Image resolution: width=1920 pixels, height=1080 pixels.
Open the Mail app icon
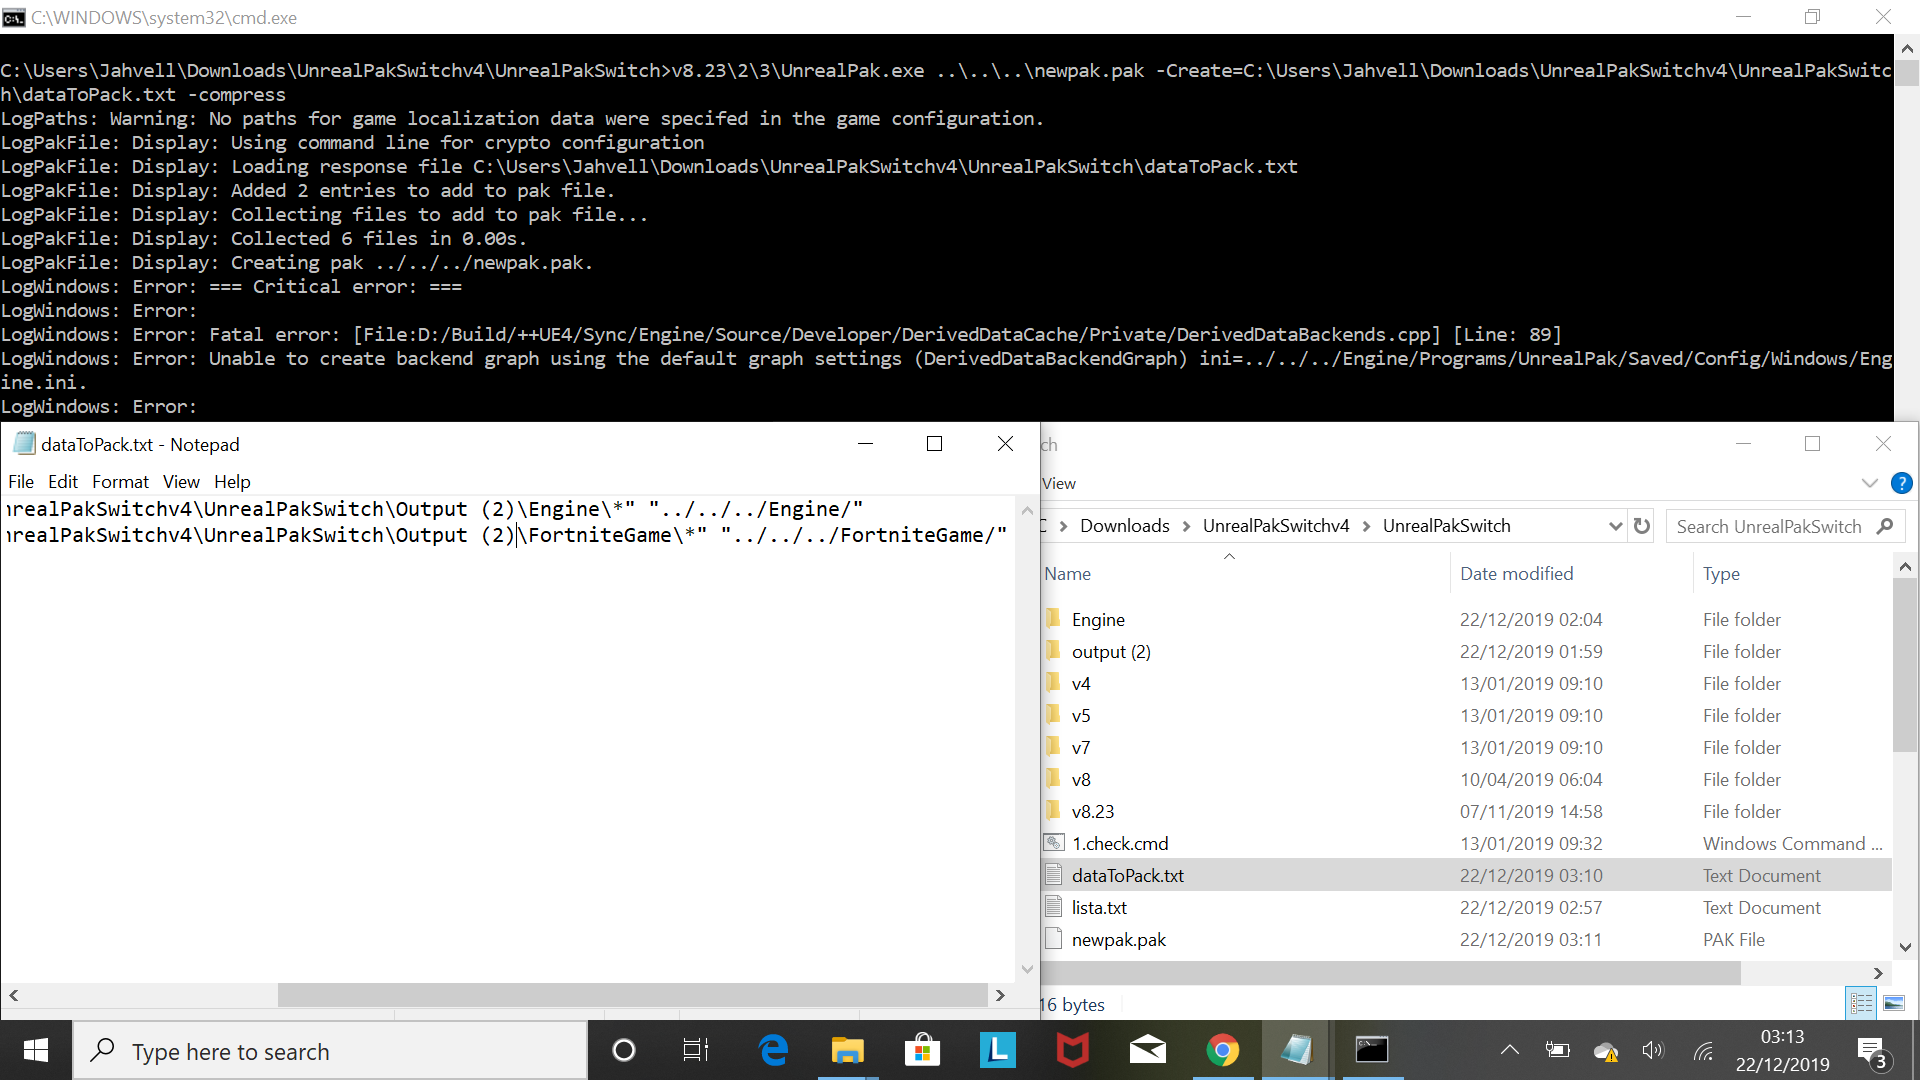click(x=1147, y=1050)
